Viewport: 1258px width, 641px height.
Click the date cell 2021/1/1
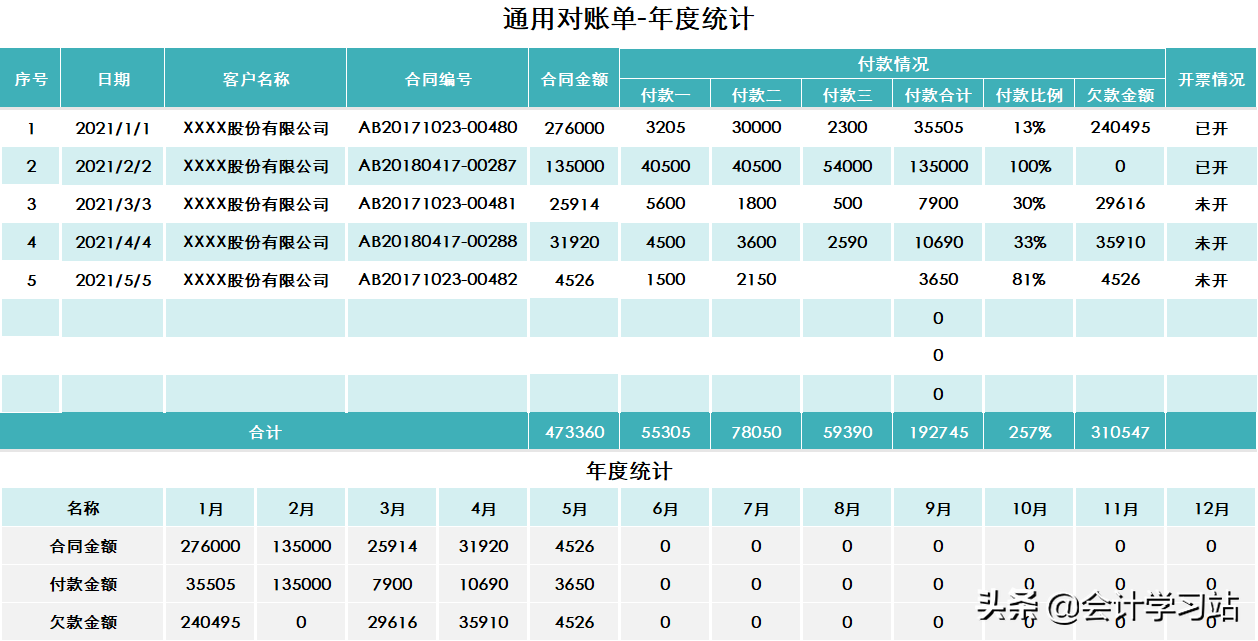click(x=113, y=127)
